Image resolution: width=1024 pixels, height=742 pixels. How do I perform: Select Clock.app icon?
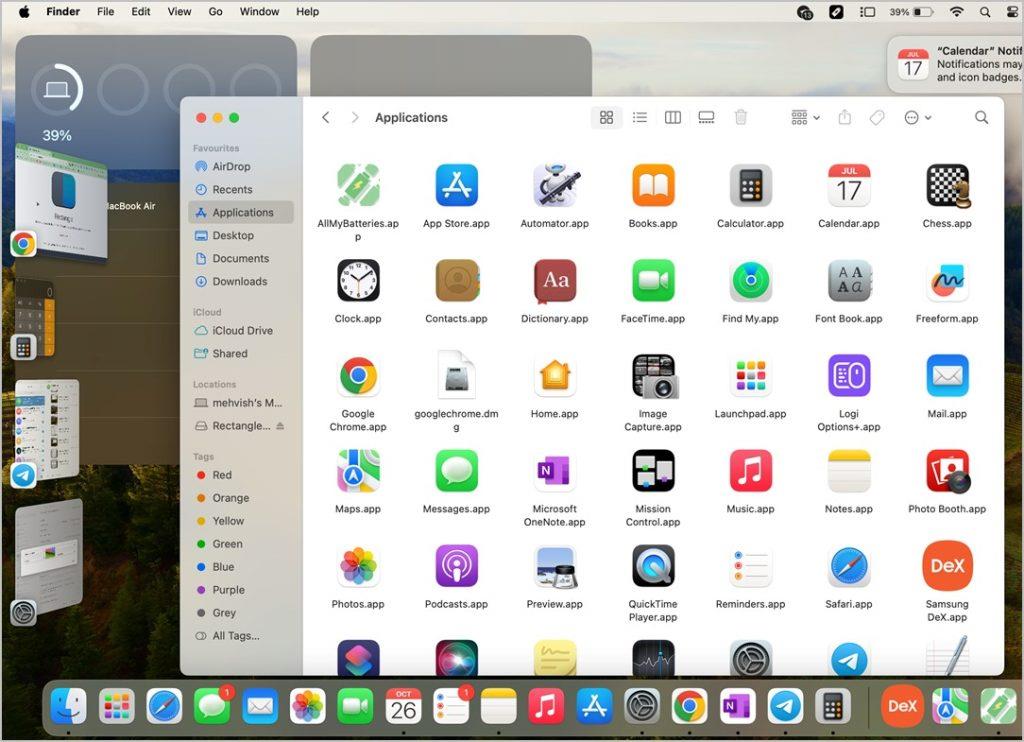(358, 281)
